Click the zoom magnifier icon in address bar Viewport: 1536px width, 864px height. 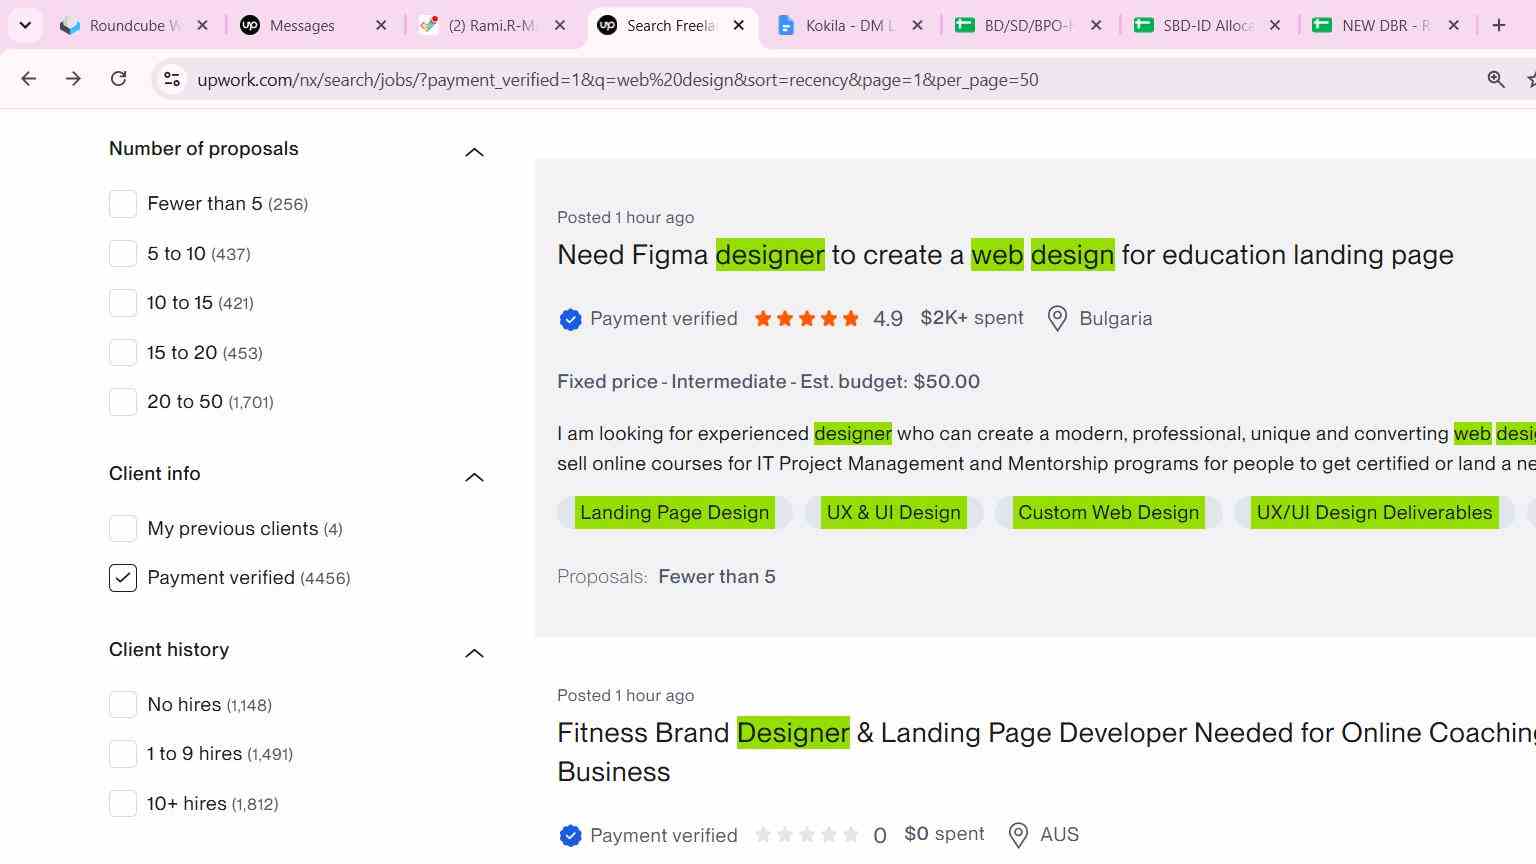click(1496, 79)
